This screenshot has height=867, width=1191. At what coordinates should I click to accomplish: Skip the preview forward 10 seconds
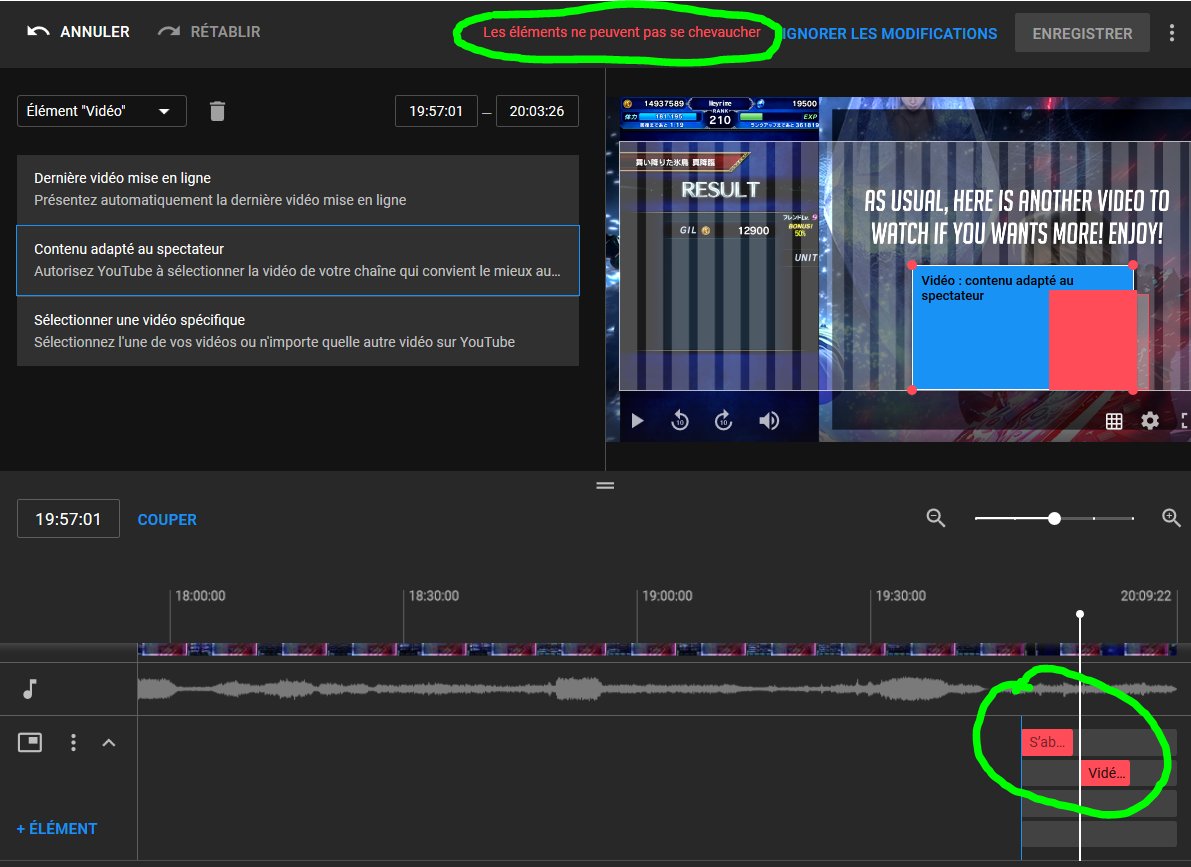(724, 420)
